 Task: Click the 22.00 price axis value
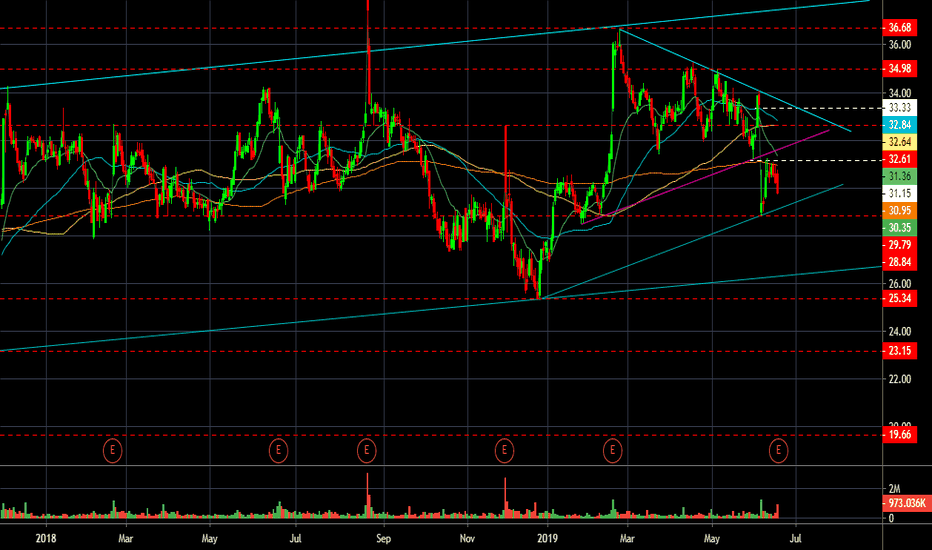[x=900, y=379]
